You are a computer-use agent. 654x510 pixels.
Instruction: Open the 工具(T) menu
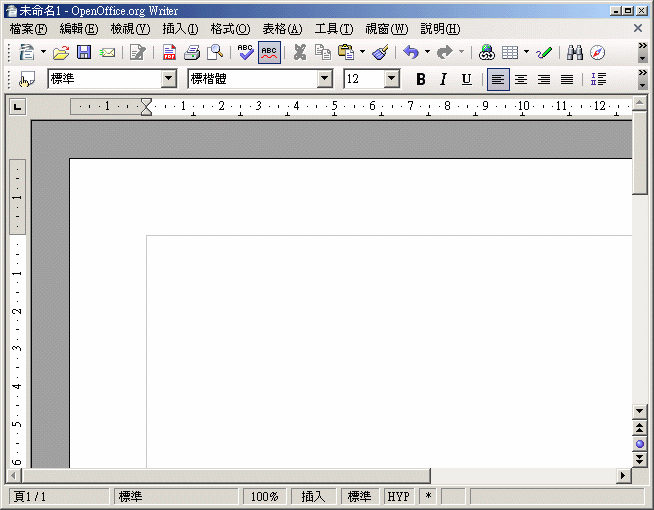[x=334, y=29]
